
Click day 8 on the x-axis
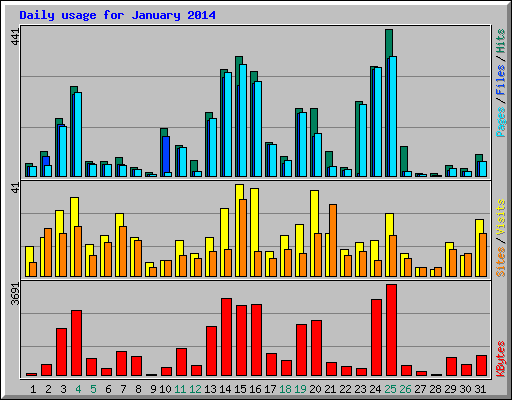138,389
